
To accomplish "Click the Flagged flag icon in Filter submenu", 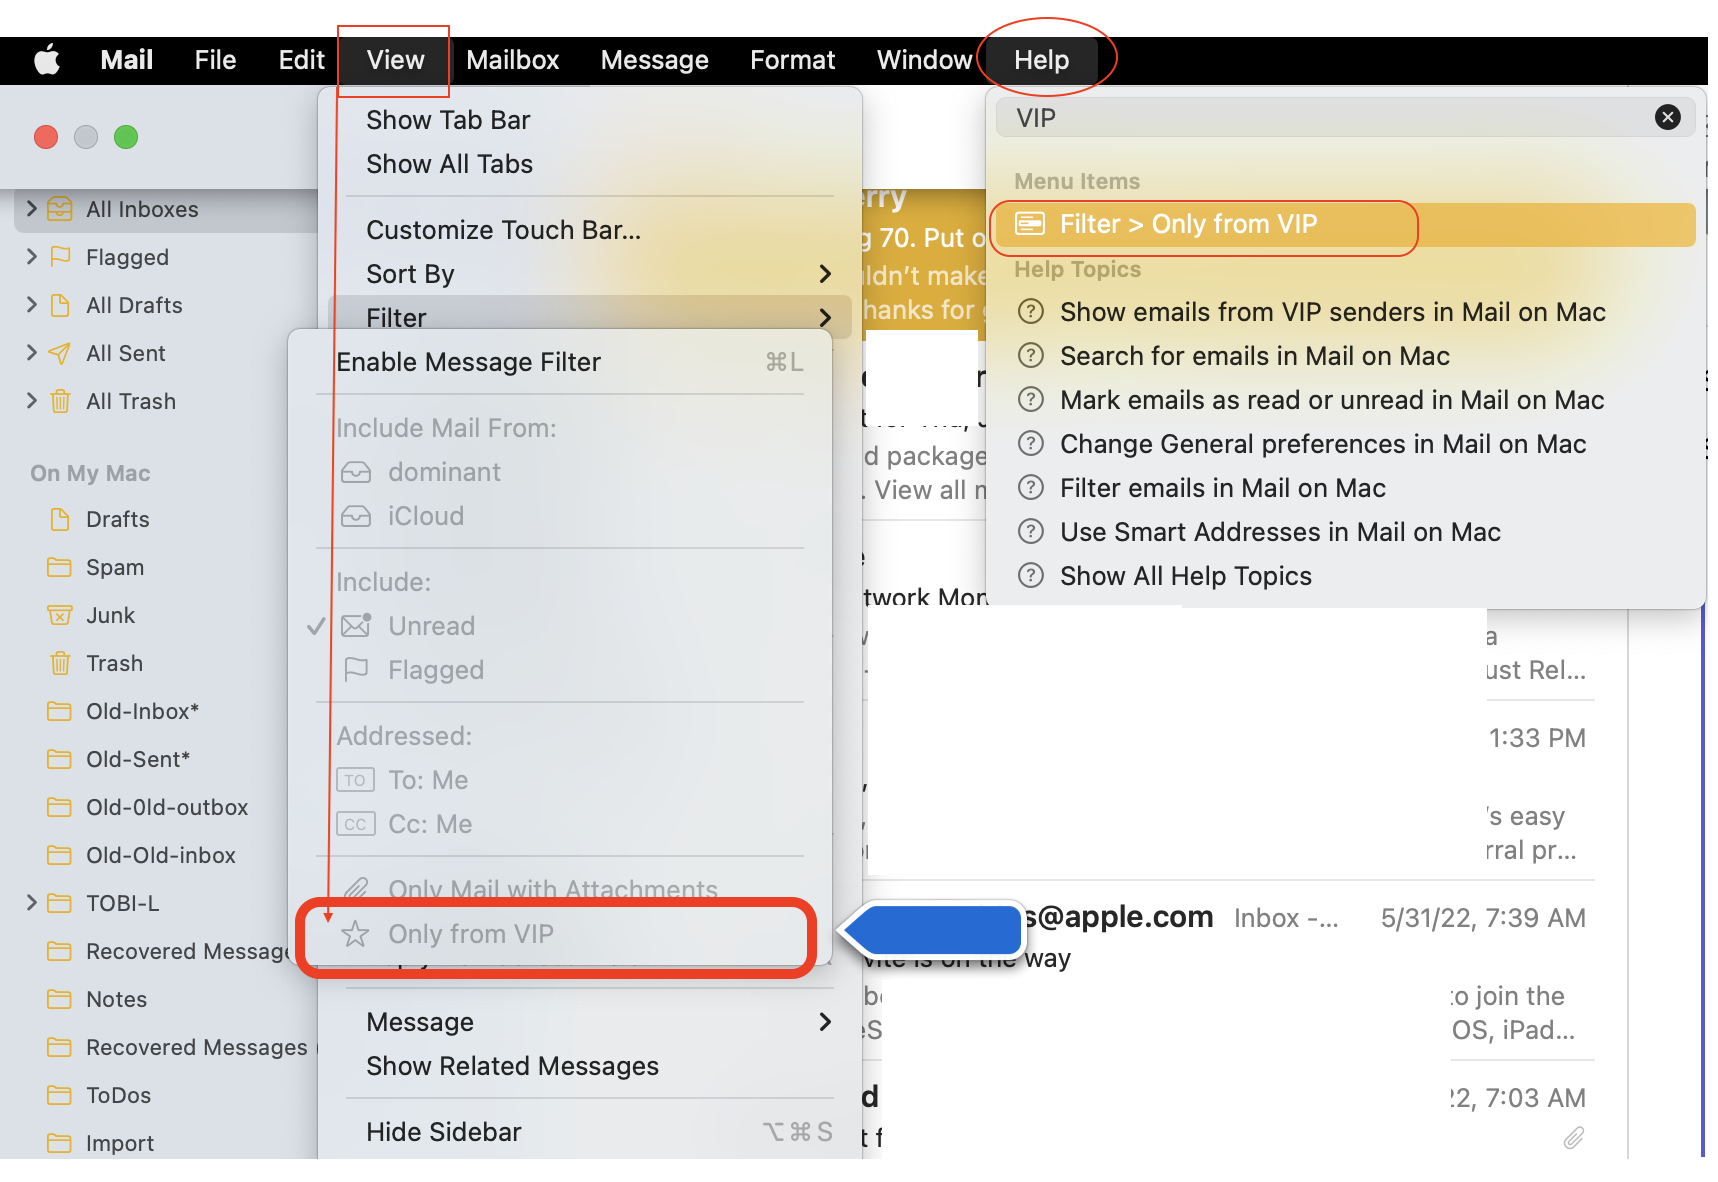I will [356, 670].
